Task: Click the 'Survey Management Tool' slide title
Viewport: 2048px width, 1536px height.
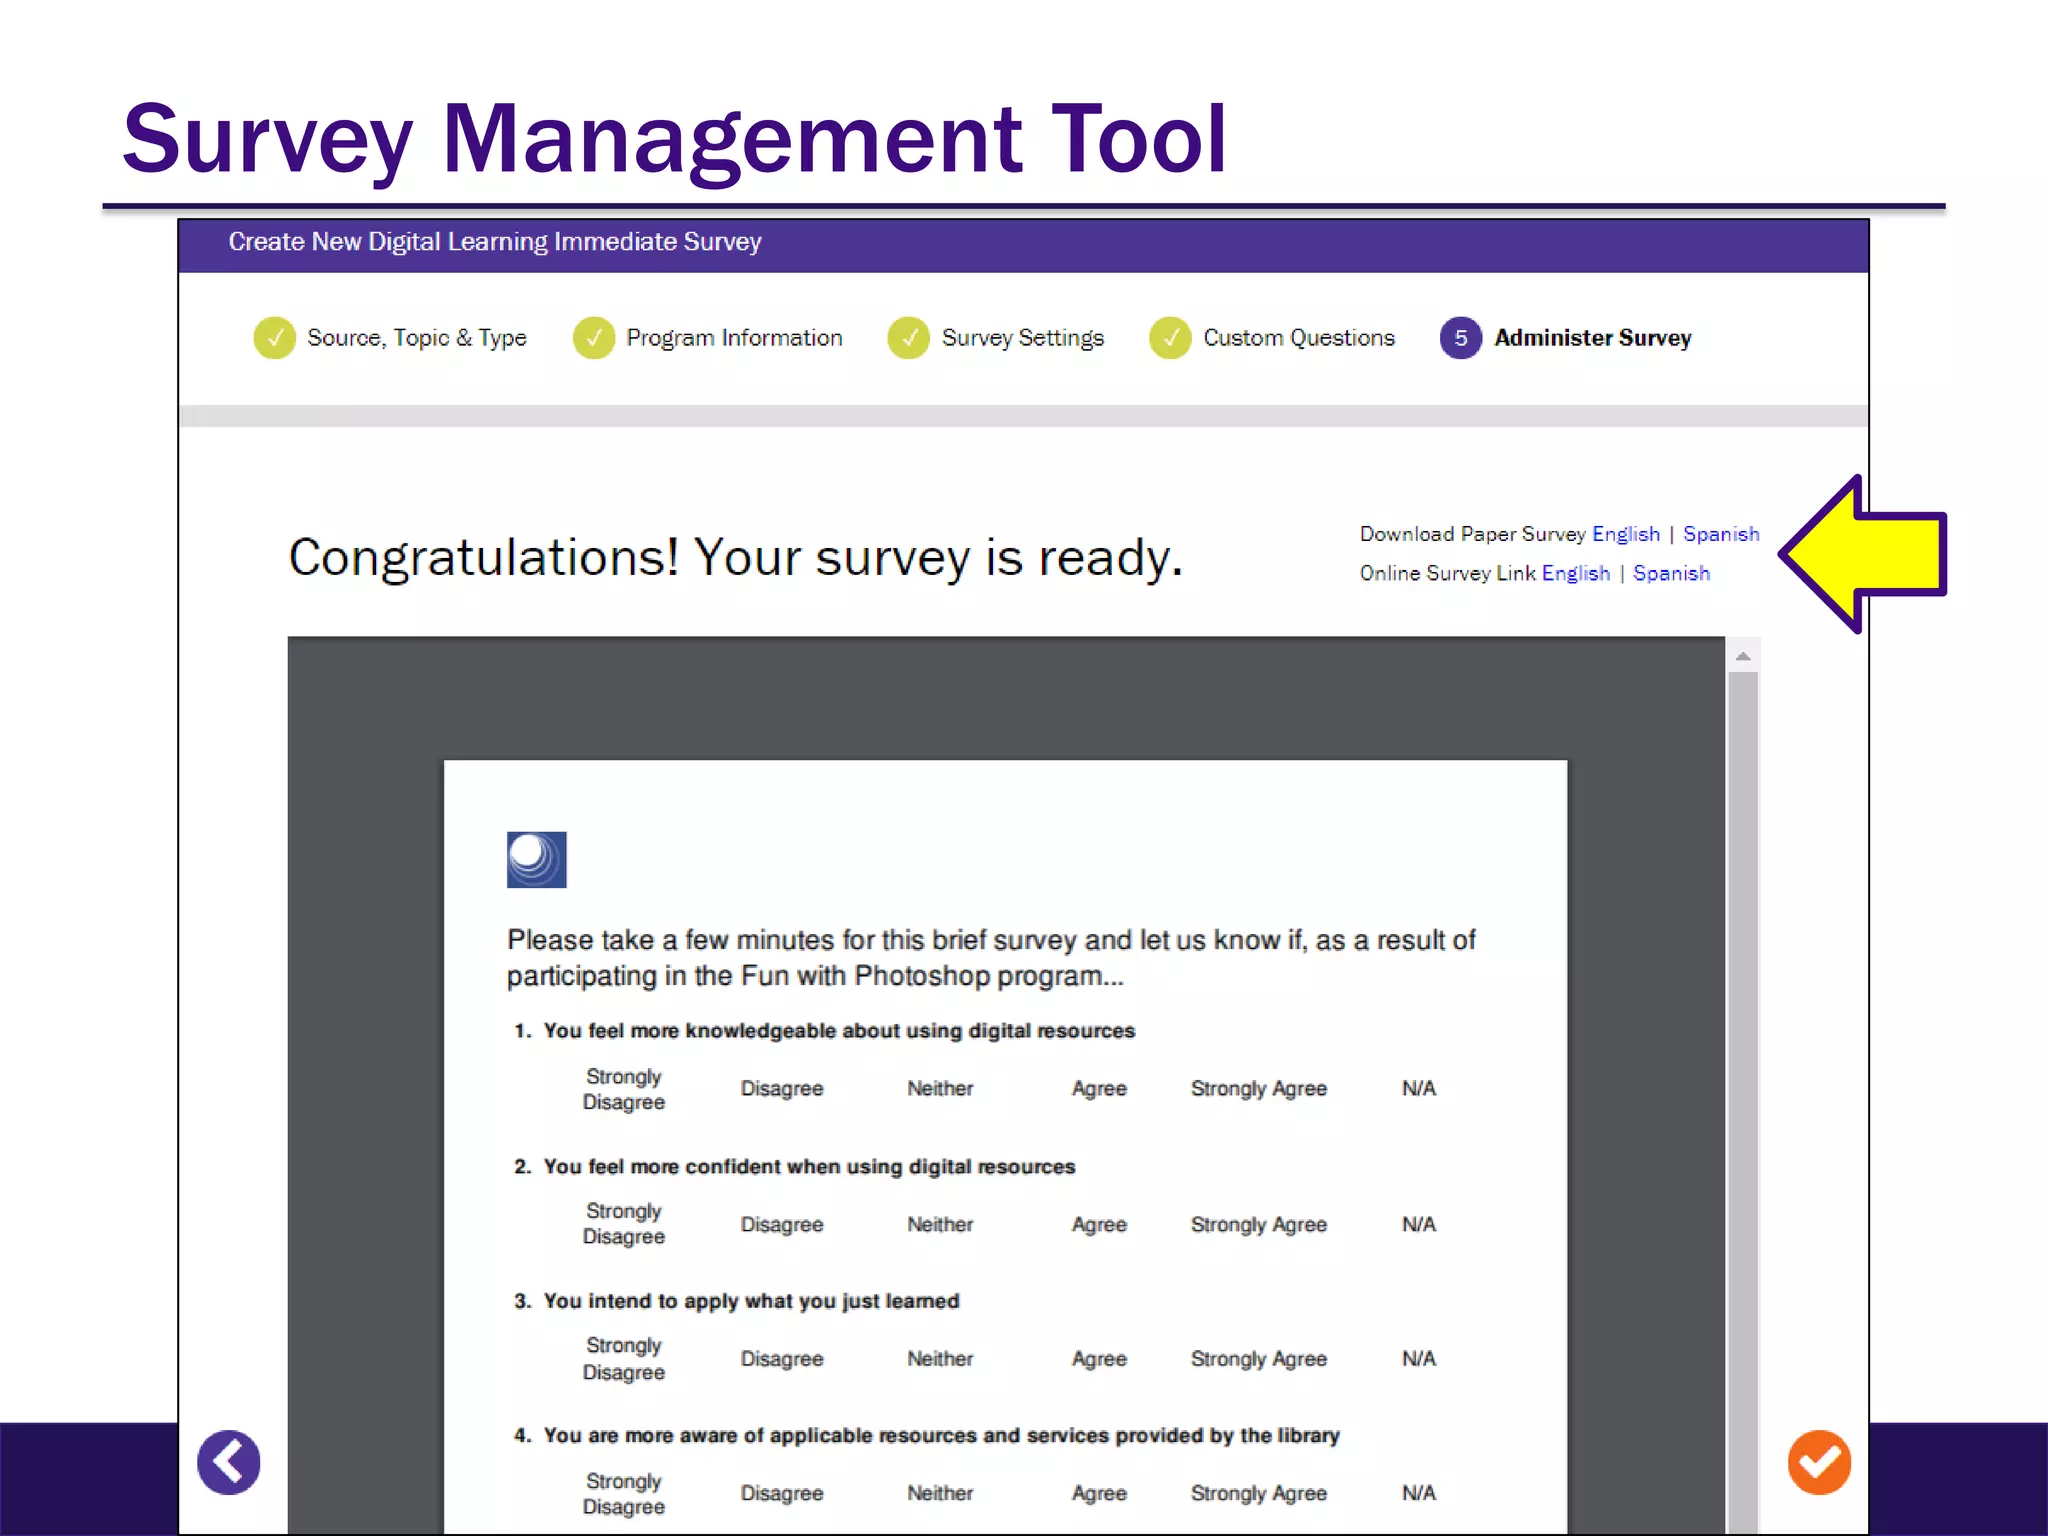Action: pos(674,140)
